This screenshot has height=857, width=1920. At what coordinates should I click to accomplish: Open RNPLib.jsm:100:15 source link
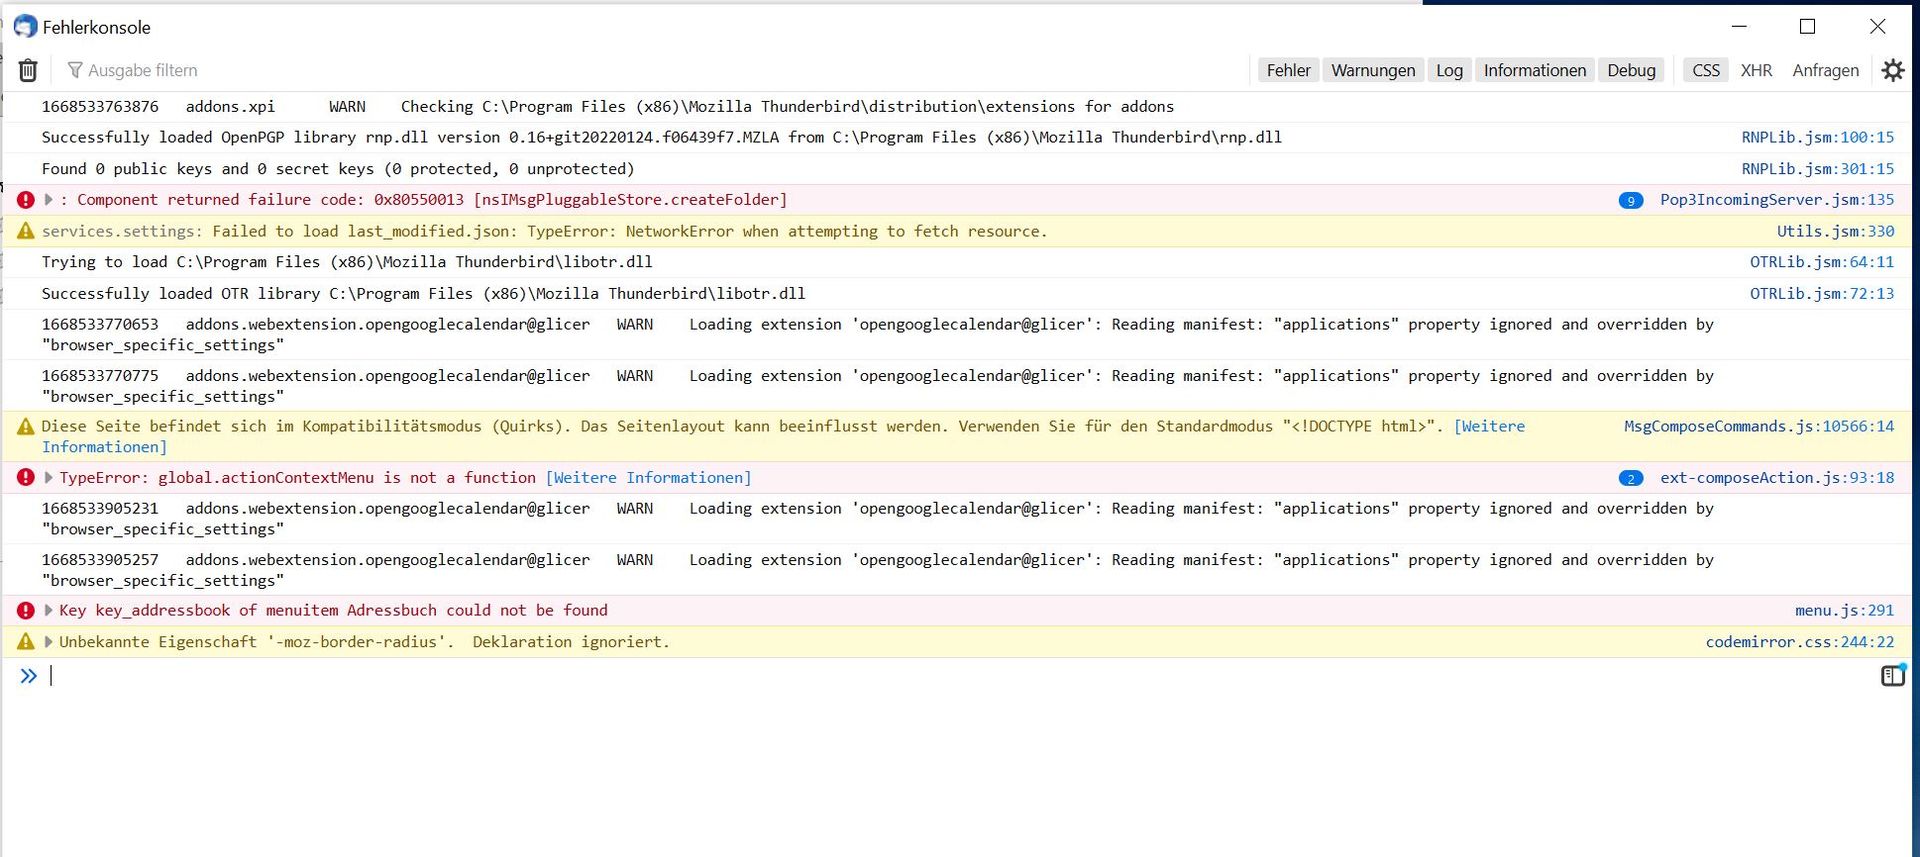pyautogui.click(x=1817, y=137)
